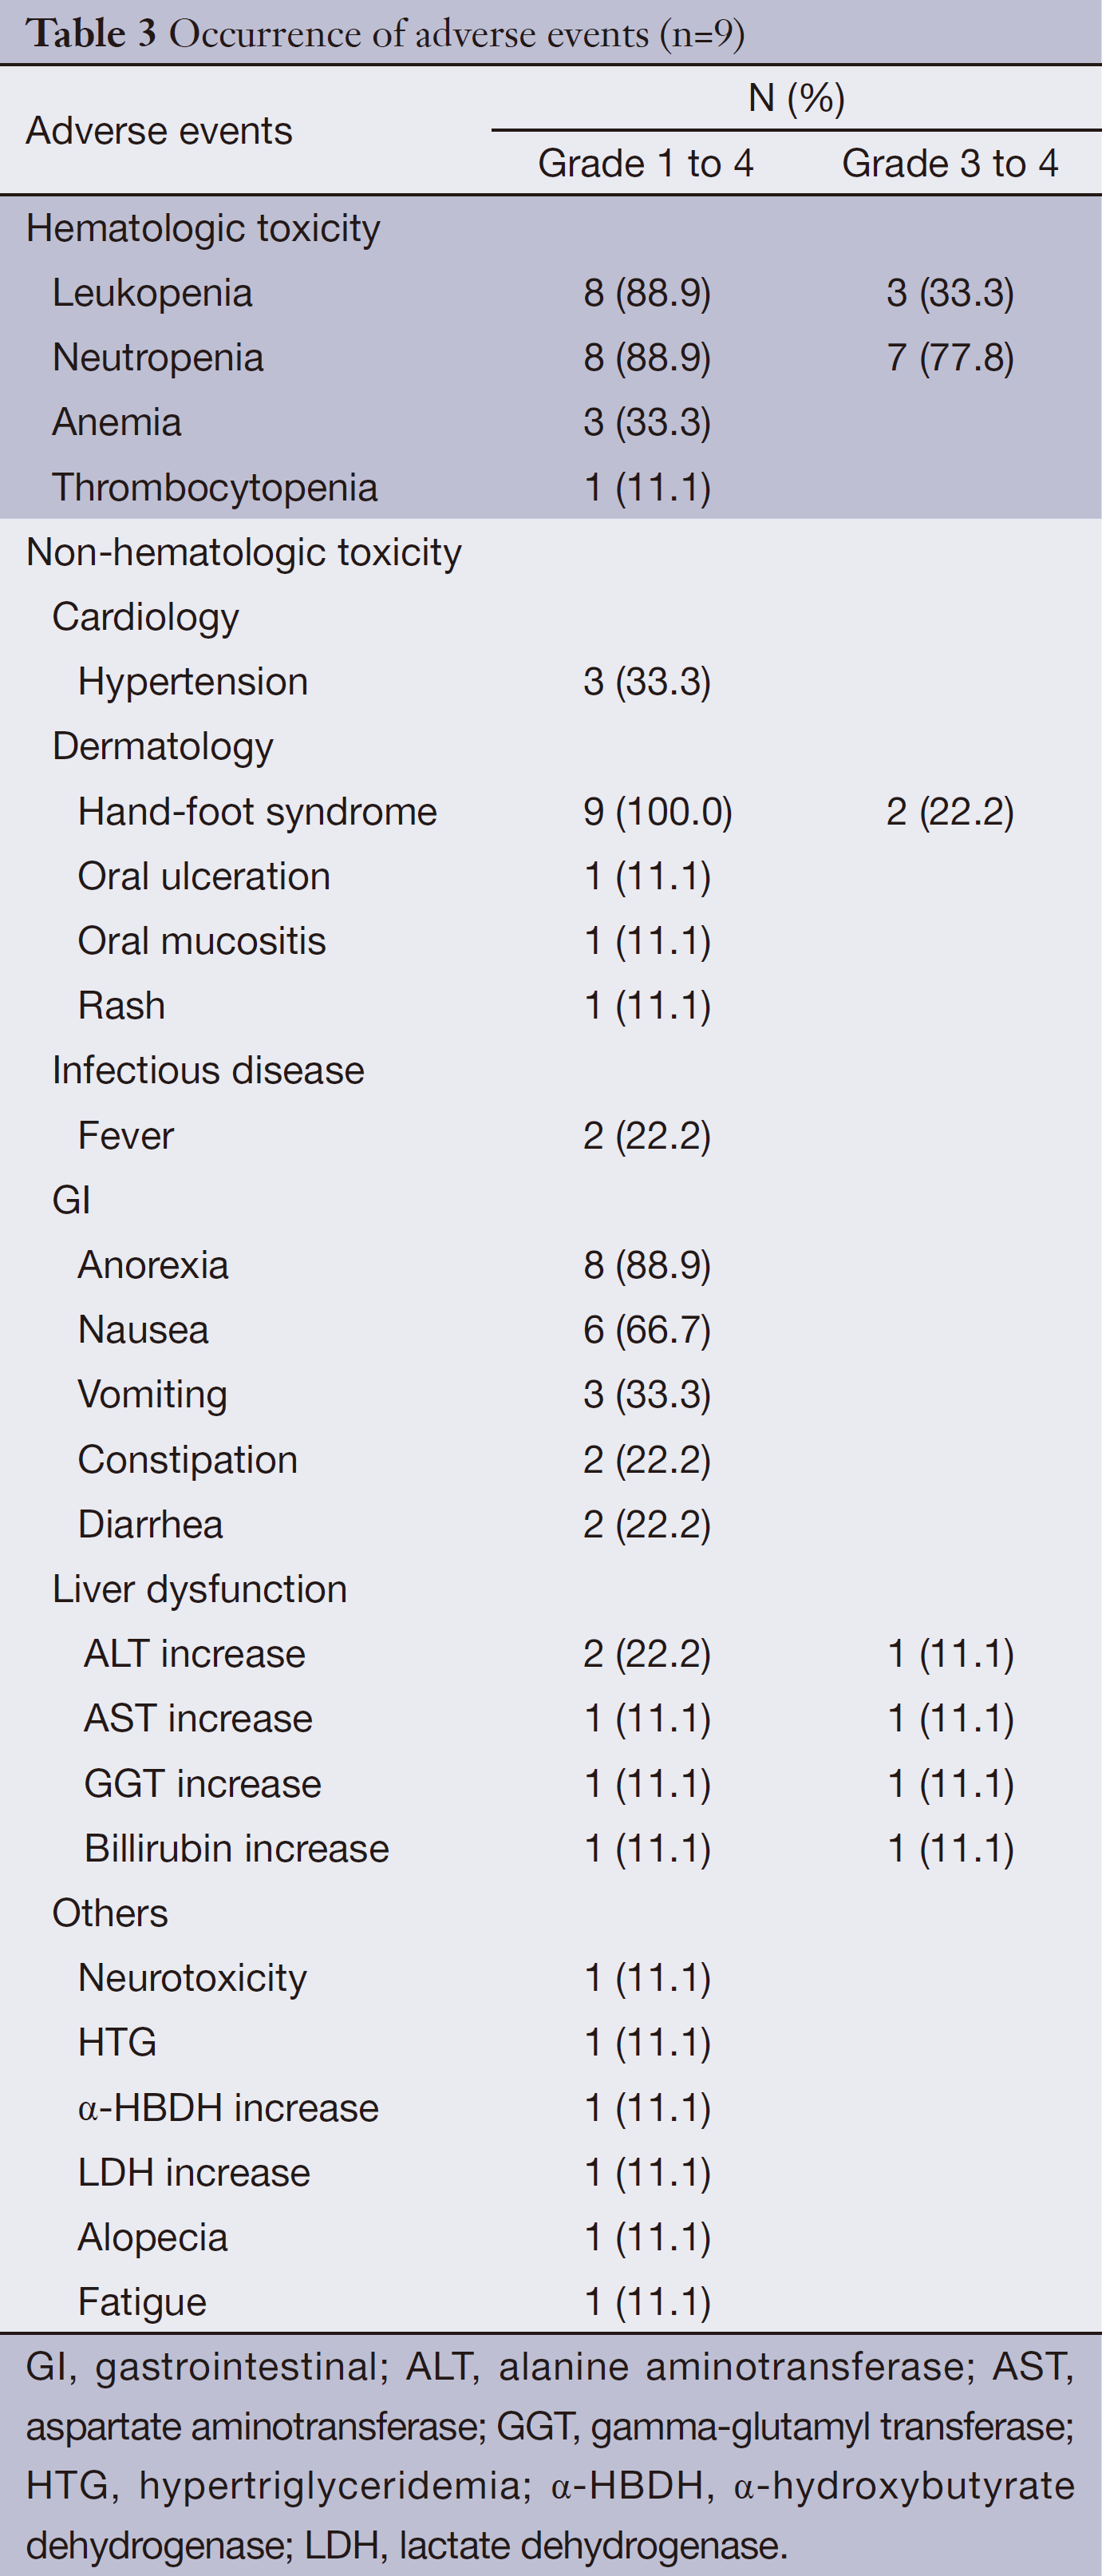Click the Thrombocytopenia row label

(x=215, y=488)
